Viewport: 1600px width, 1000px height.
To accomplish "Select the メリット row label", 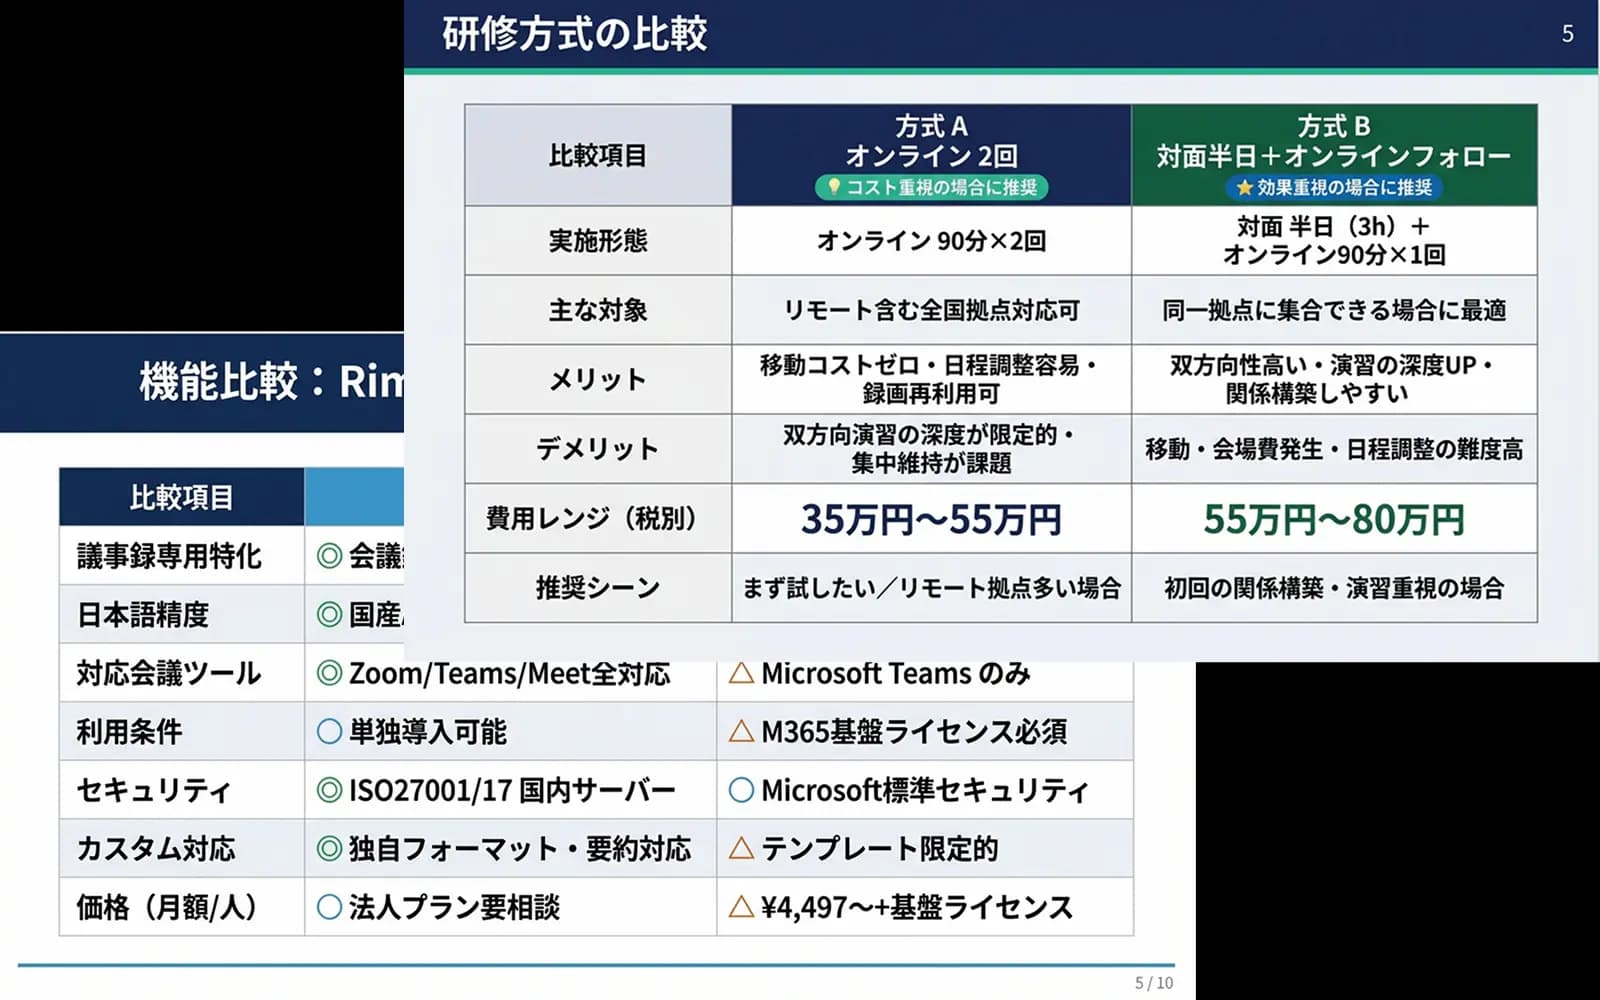I will (x=598, y=380).
